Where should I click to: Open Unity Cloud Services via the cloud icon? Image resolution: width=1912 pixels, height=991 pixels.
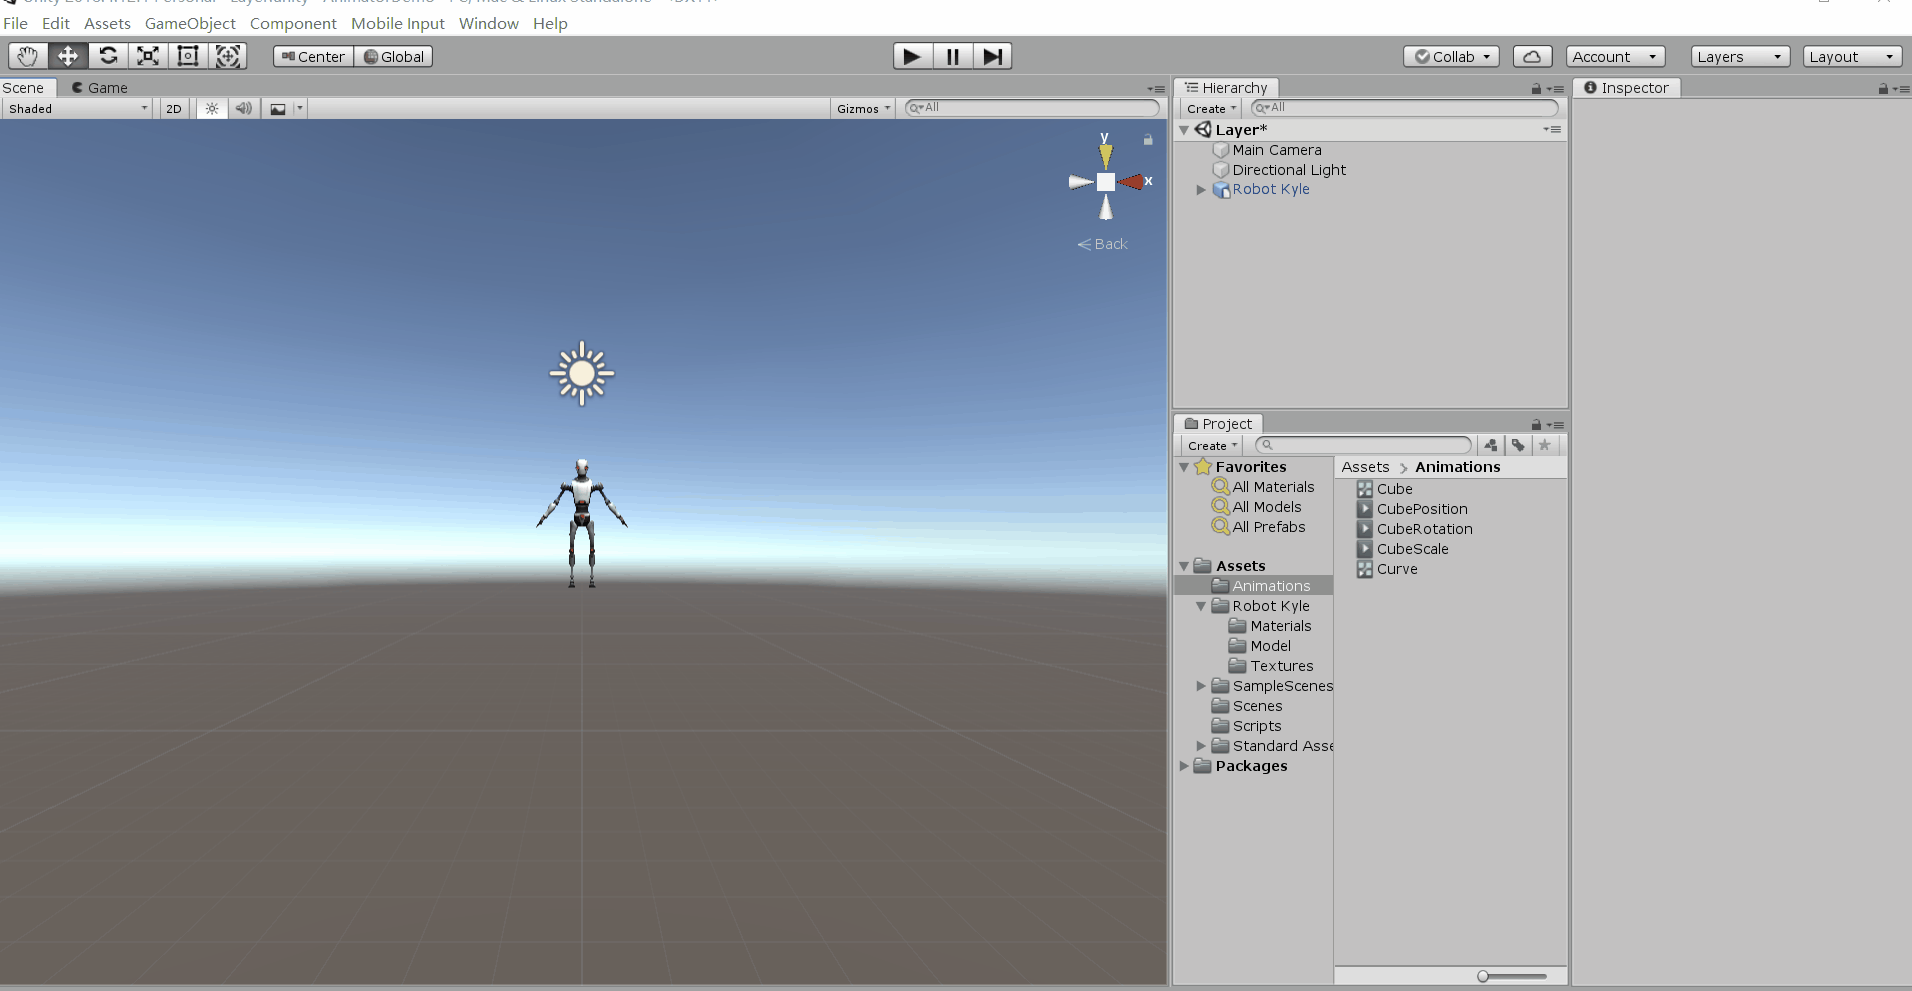pos(1532,56)
